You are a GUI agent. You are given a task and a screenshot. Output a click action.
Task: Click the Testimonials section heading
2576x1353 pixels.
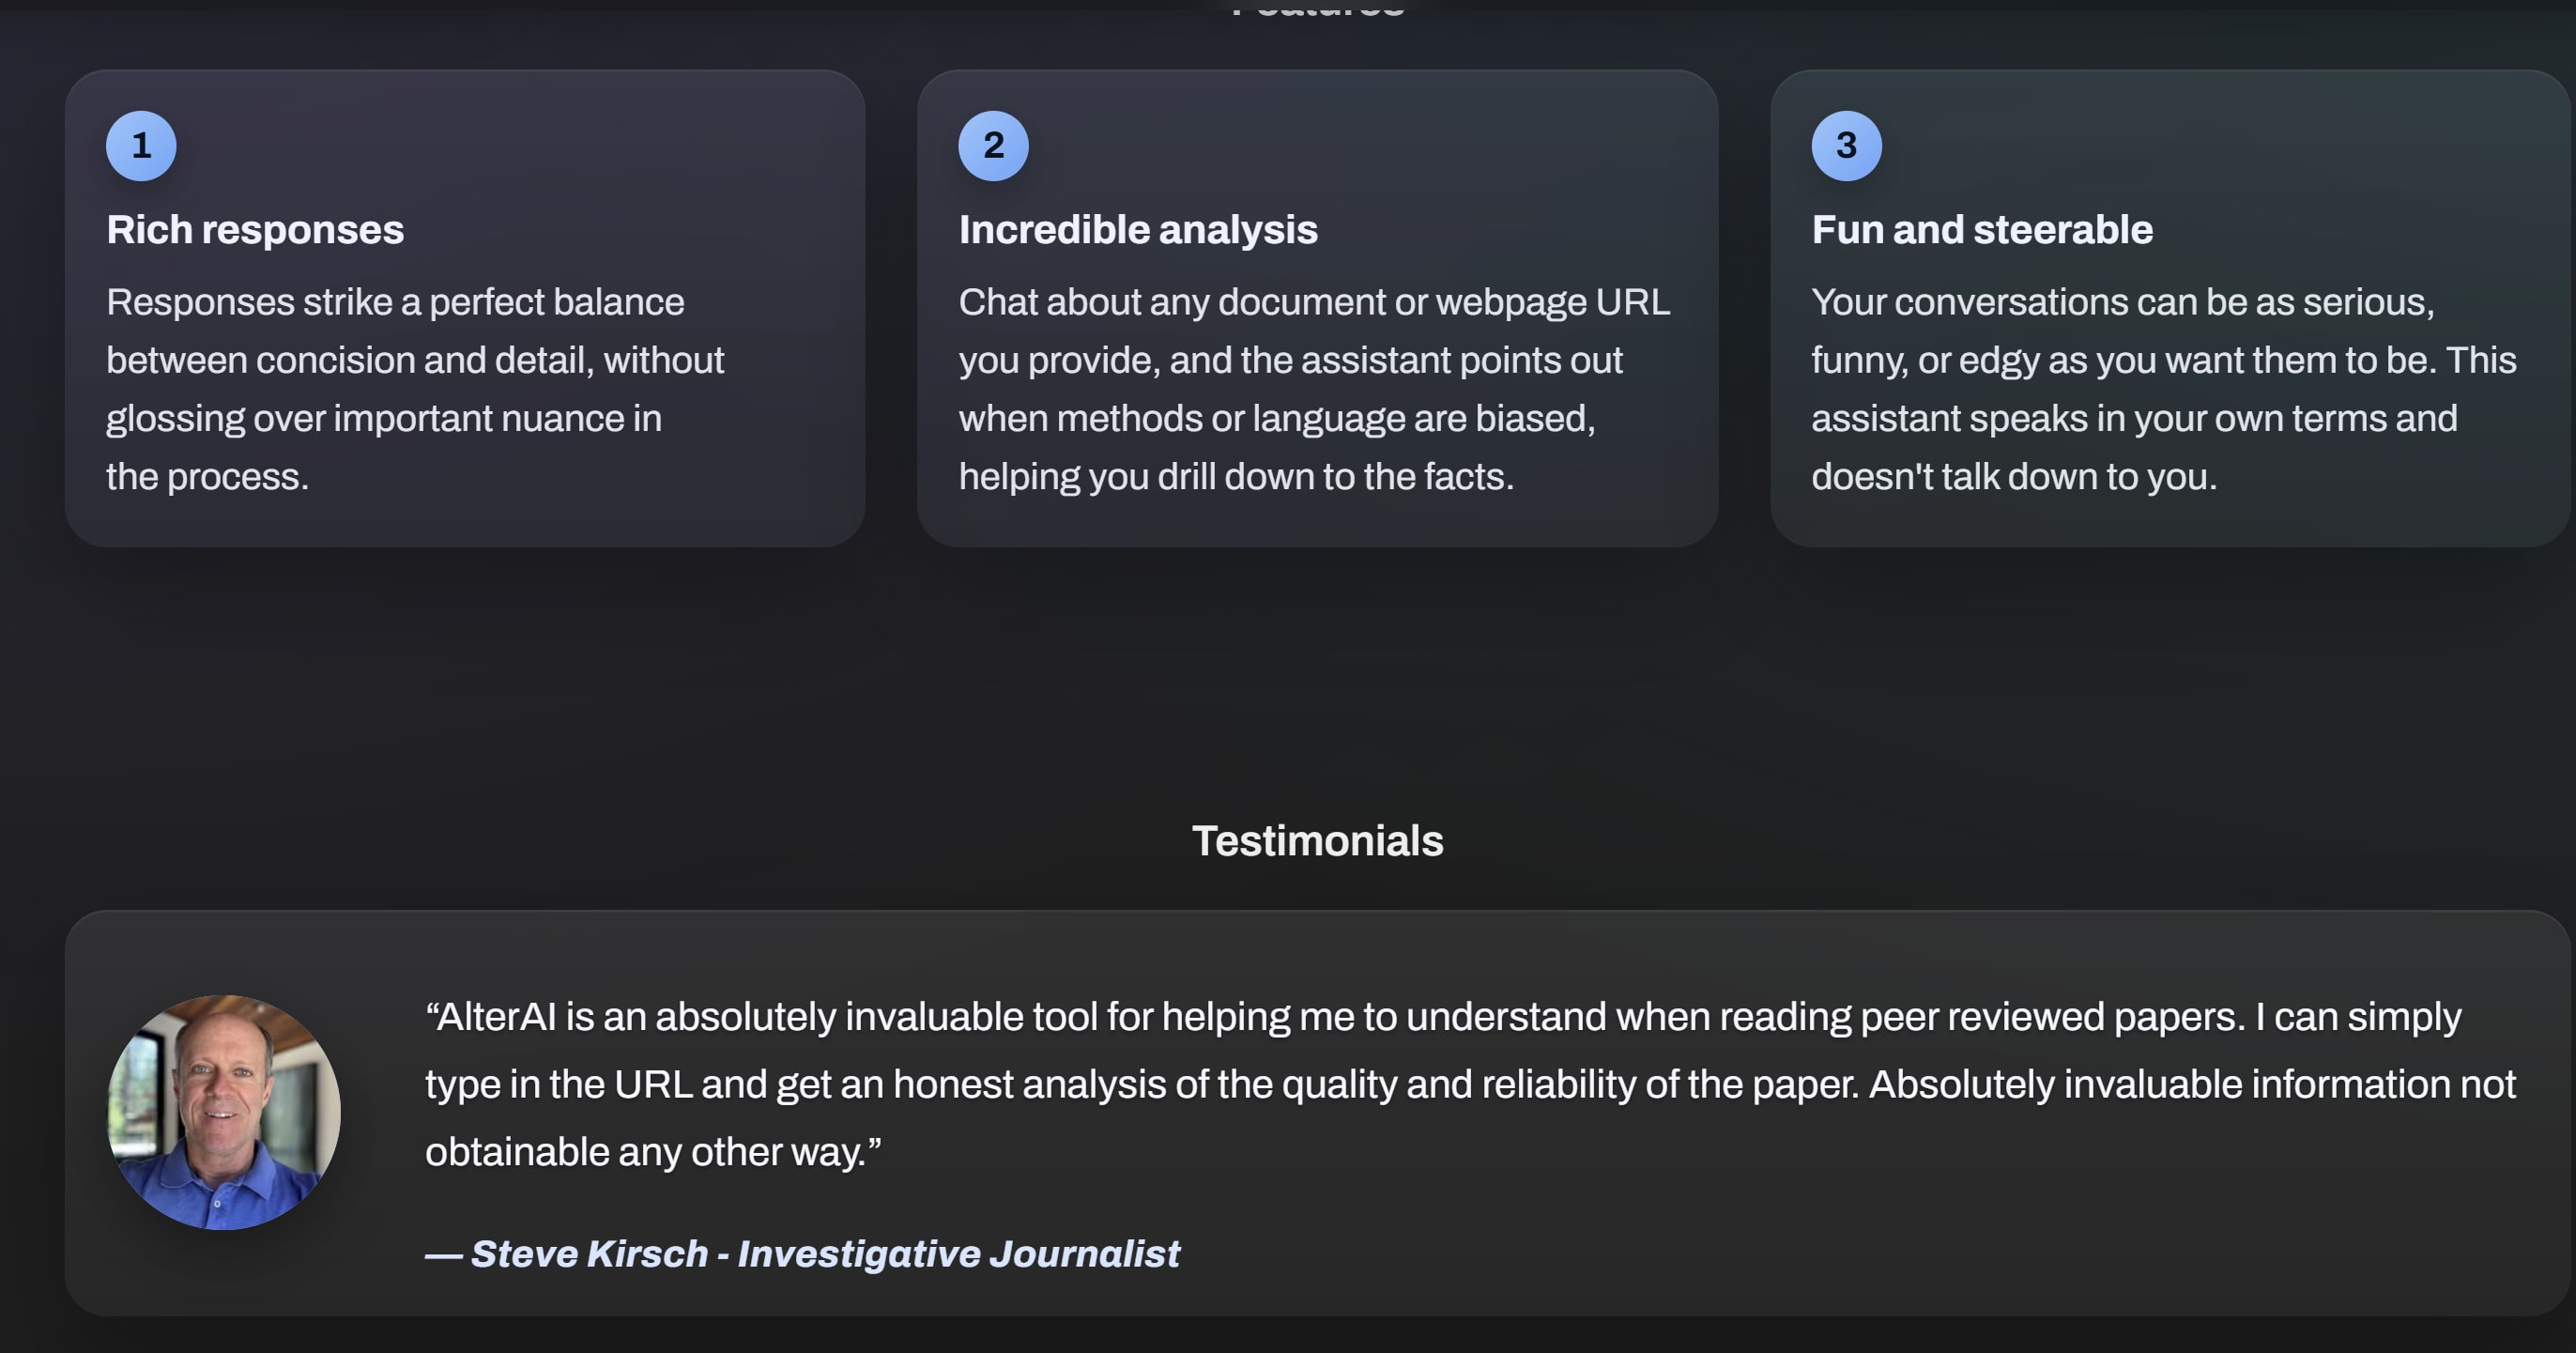point(1317,841)
